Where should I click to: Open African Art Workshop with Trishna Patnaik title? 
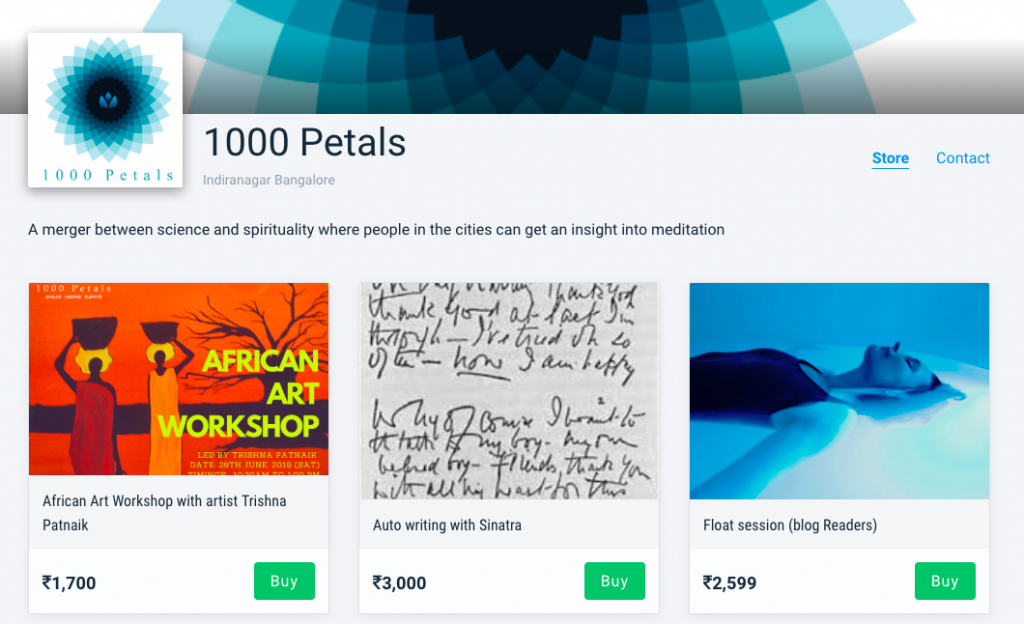coord(165,512)
